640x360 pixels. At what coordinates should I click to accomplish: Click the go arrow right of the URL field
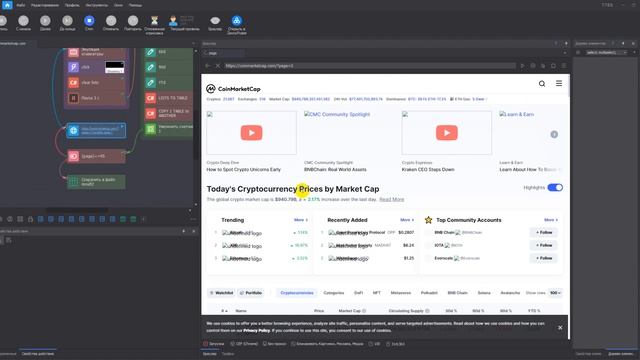coord(522,66)
